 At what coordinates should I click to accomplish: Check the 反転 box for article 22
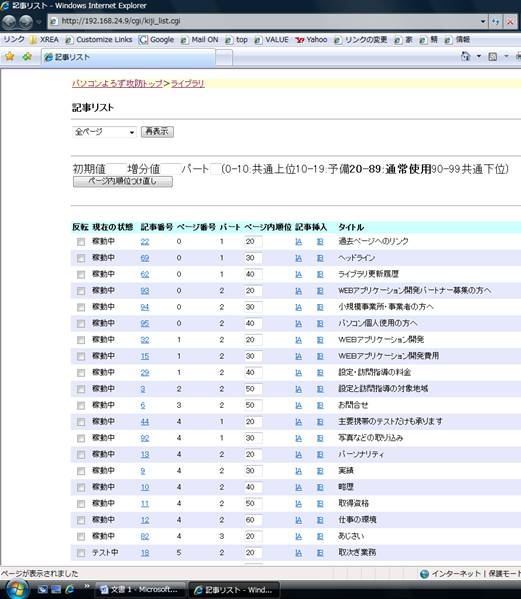point(81,242)
